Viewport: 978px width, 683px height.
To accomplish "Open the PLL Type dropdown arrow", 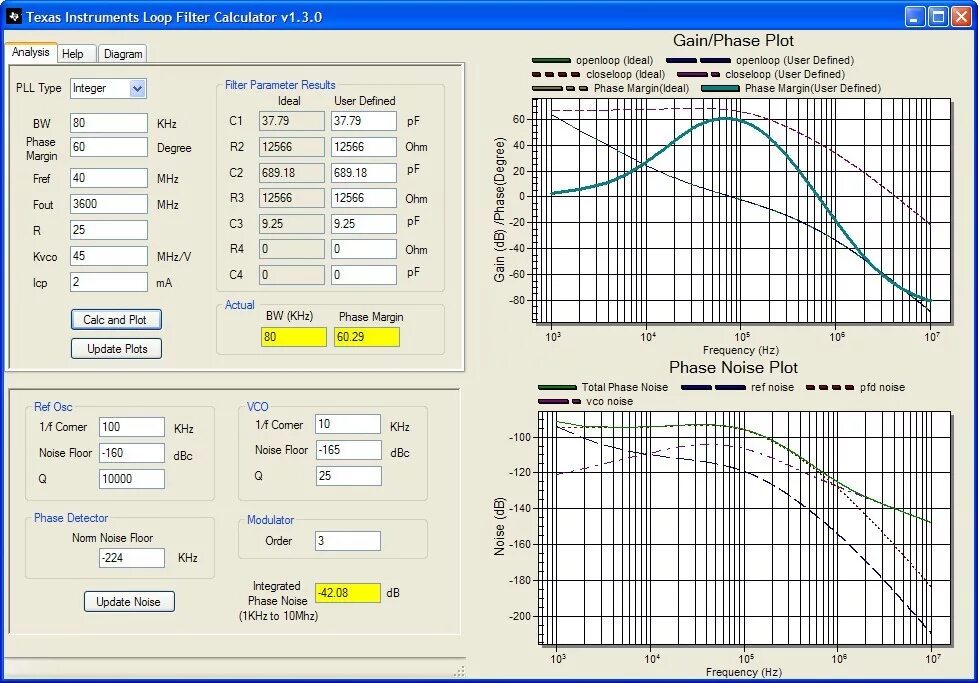I will [x=137, y=89].
